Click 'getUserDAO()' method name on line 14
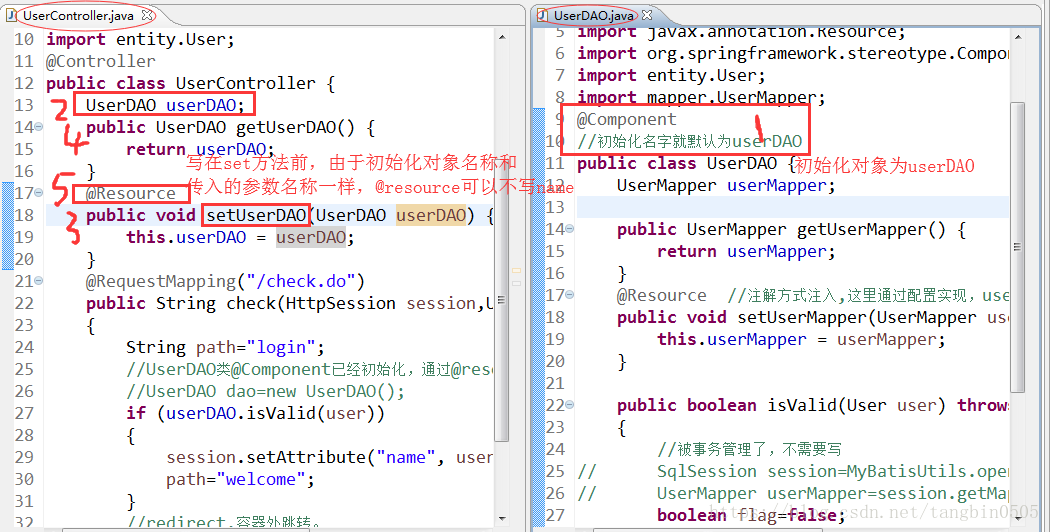This screenshot has width=1050, height=532. pos(300,127)
